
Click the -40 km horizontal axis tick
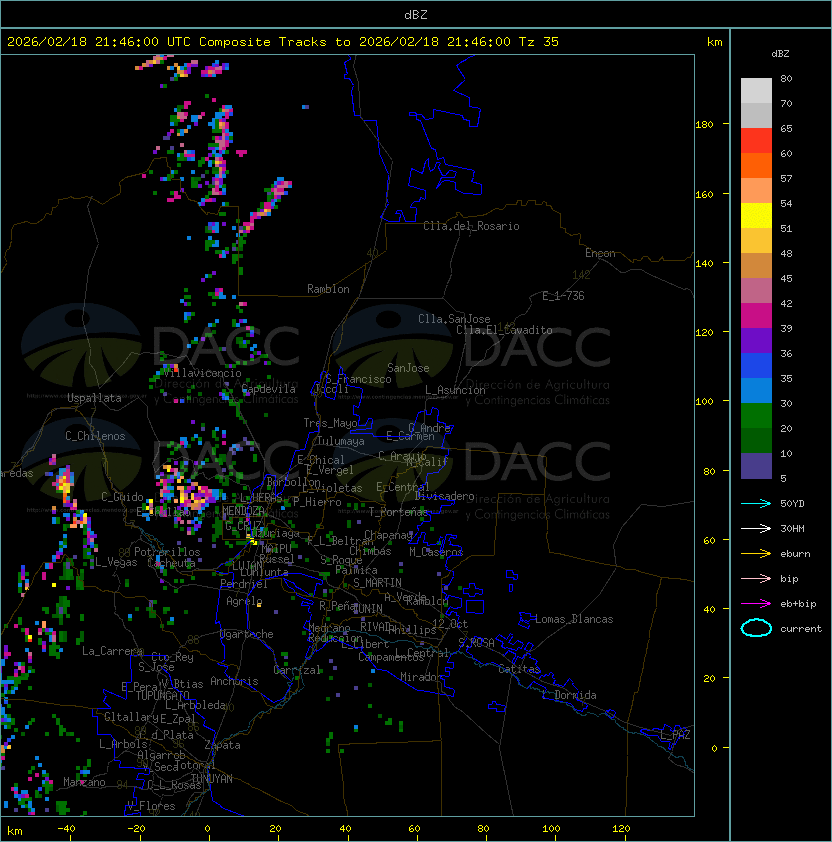coord(66,829)
